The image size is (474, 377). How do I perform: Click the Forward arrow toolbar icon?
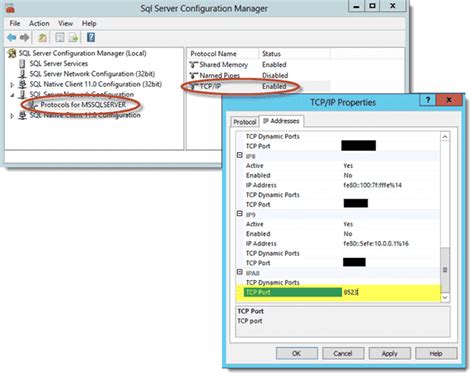24,38
